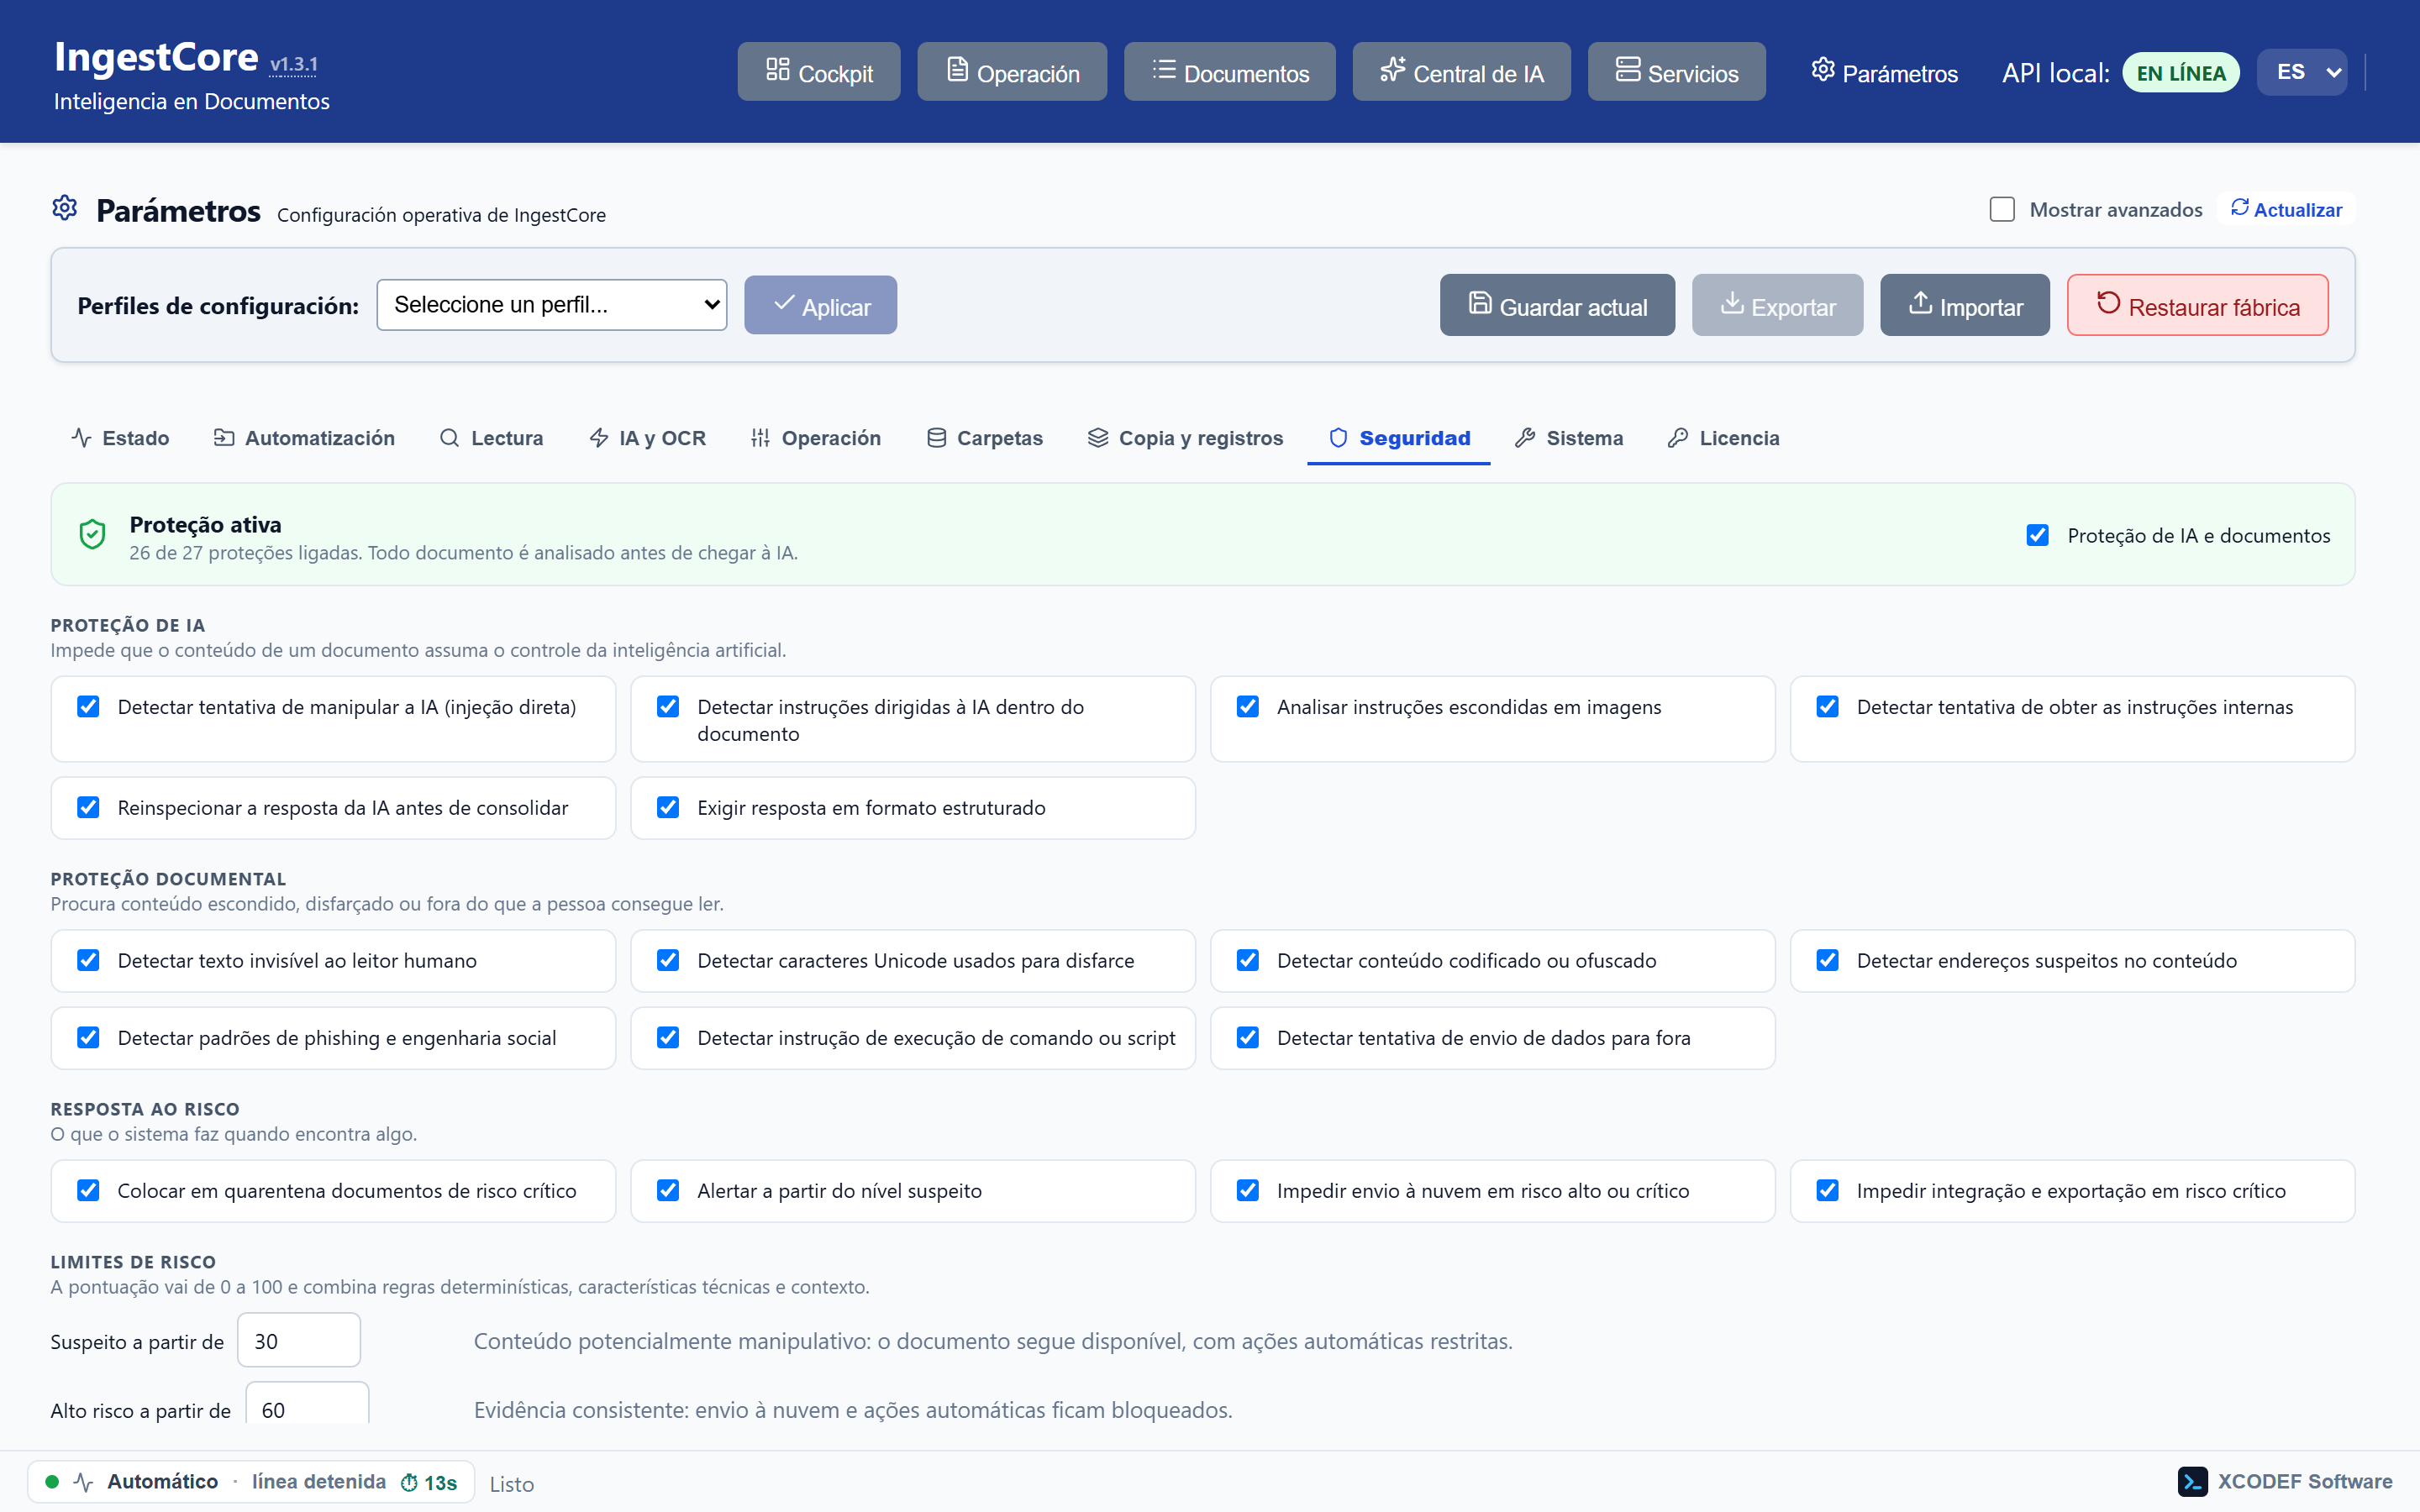The width and height of the screenshot is (2420, 1512).
Task: Click Guardar actual button
Action: pos(1557,305)
